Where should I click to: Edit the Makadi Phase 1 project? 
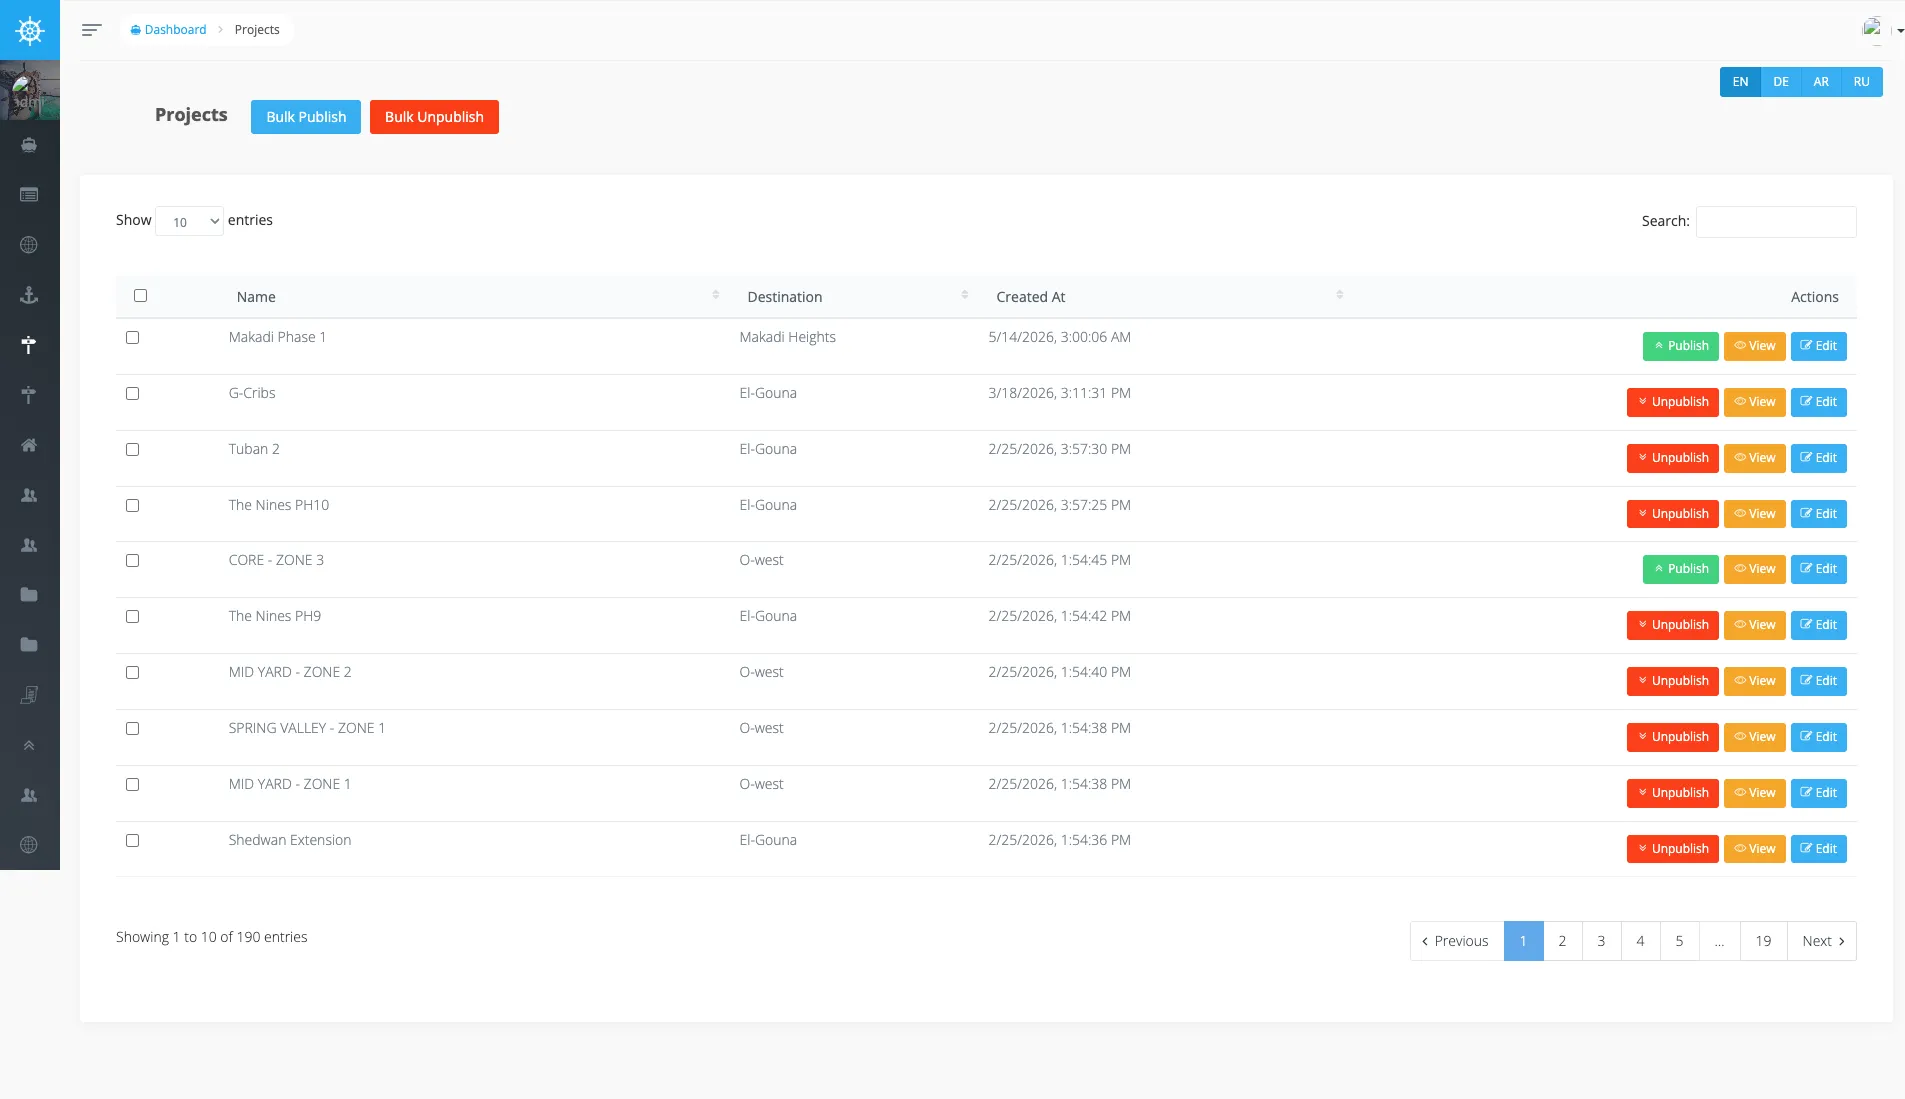1818,346
